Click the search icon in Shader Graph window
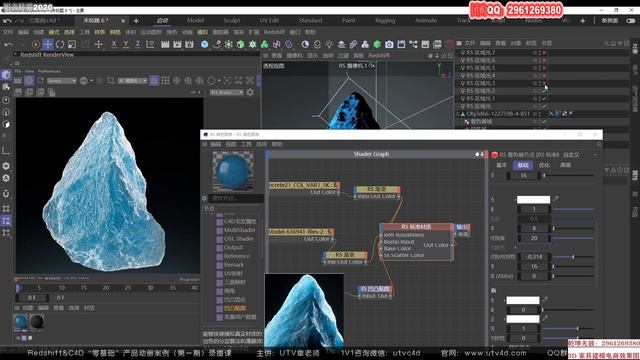 (599, 144)
